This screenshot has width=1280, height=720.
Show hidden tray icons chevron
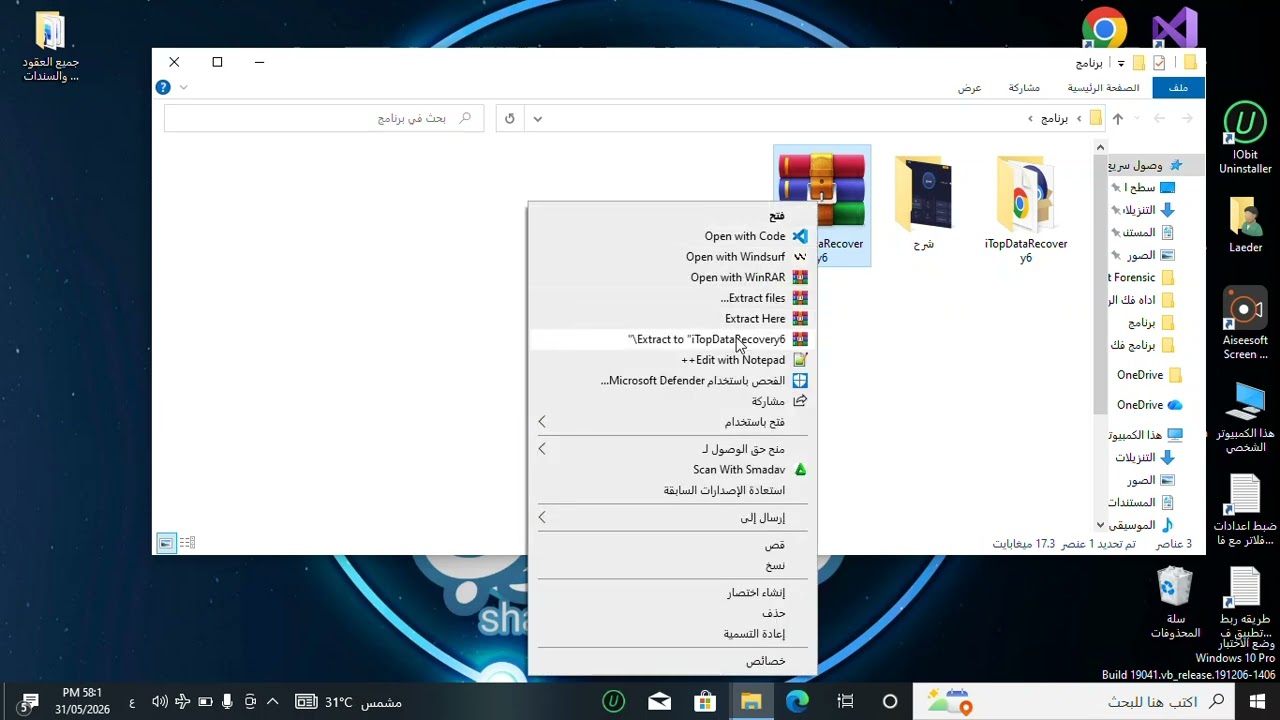coord(272,702)
